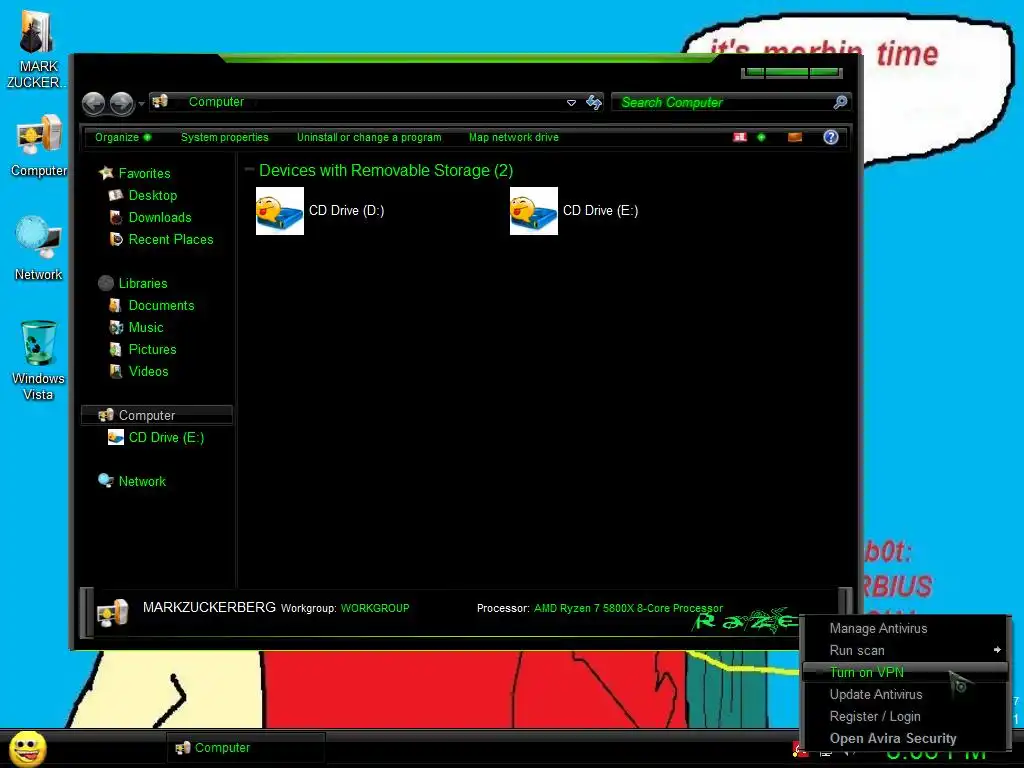Click the MARKZUCKERBERG computer details icon
The image size is (1024, 768).
tap(112, 613)
